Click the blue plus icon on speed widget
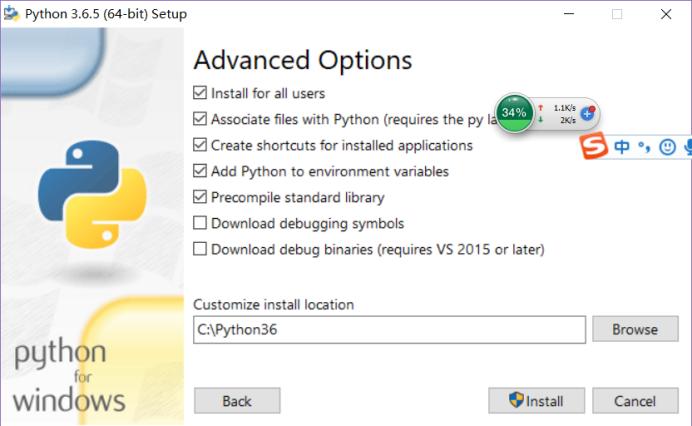The height and width of the screenshot is (426, 692). pyautogui.click(x=587, y=113)
